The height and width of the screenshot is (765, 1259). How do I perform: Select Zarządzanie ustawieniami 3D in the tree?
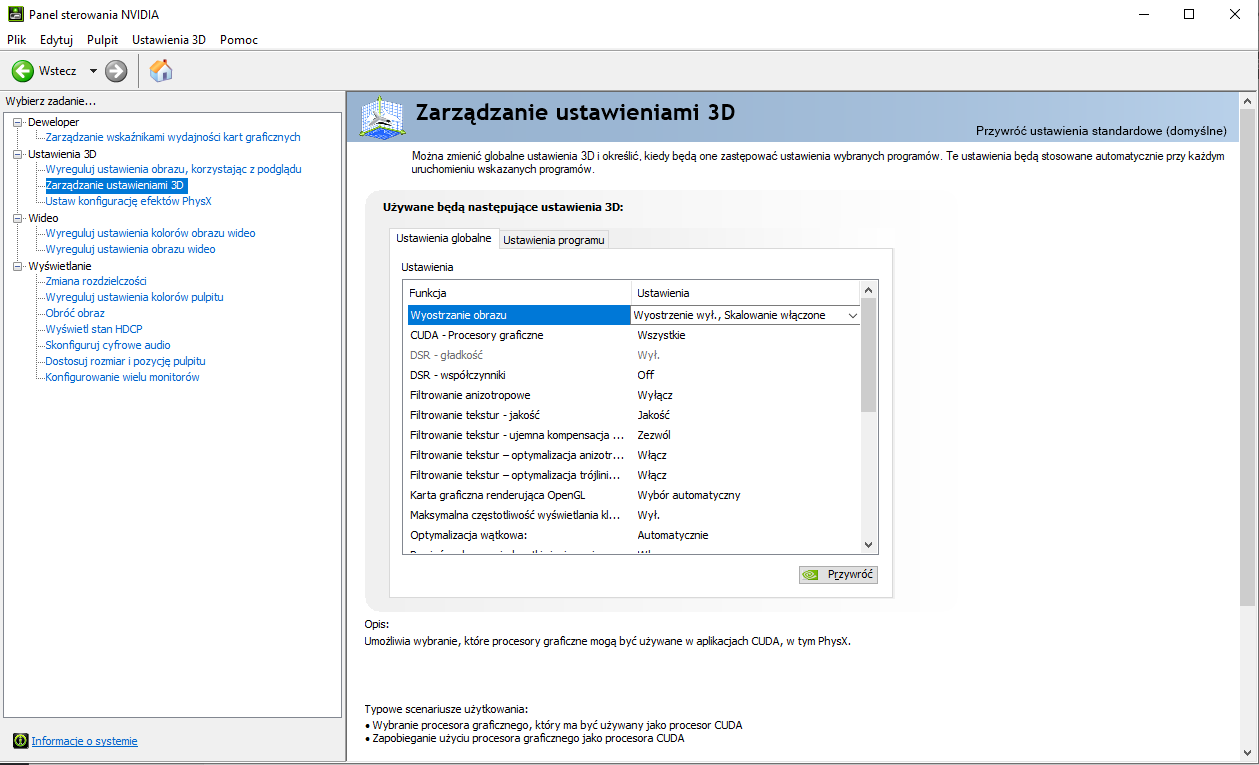[x=116, y=185]
